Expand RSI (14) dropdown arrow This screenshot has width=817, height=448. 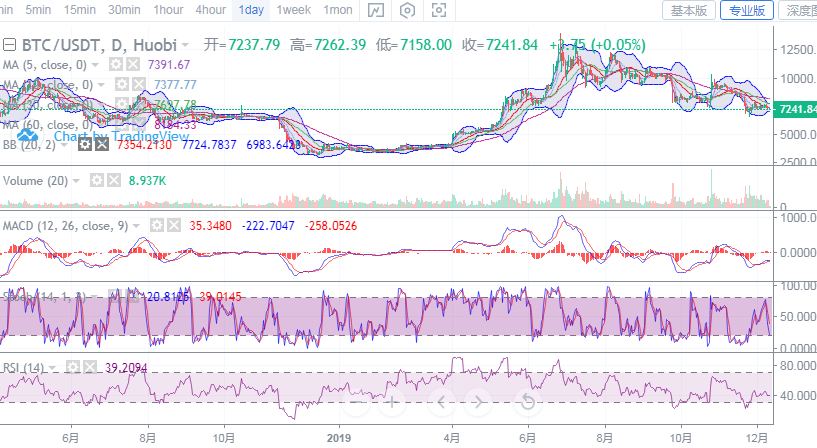[53, 368]
